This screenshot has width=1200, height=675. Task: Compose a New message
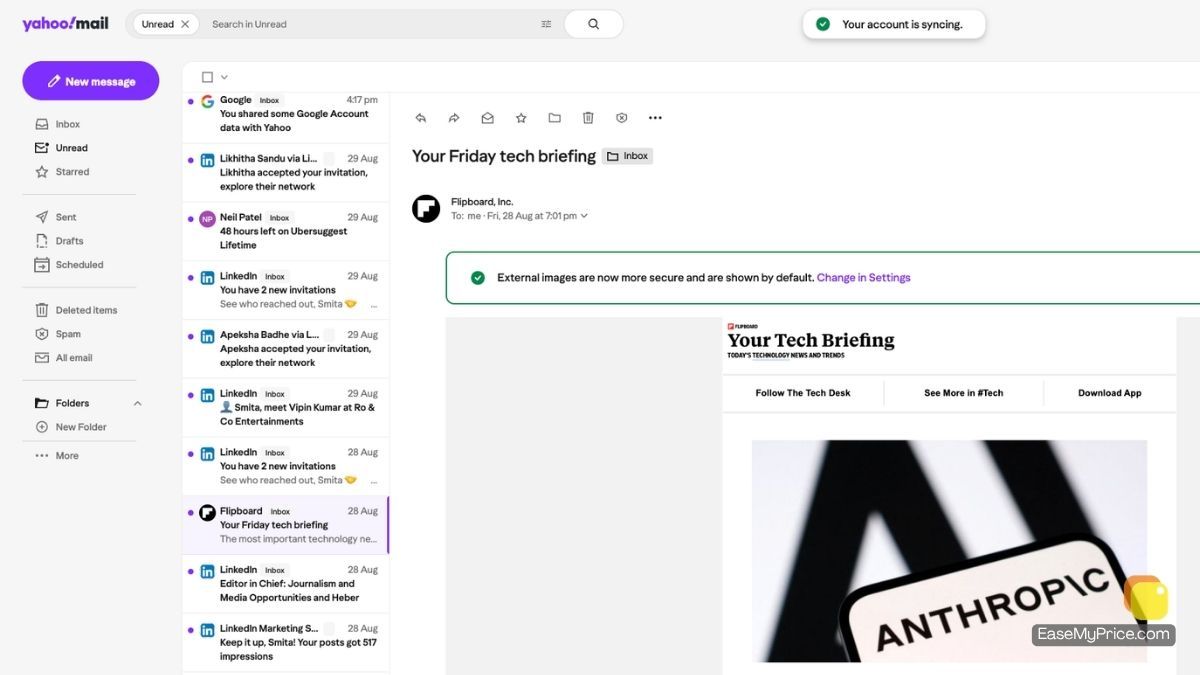point(91,81)
